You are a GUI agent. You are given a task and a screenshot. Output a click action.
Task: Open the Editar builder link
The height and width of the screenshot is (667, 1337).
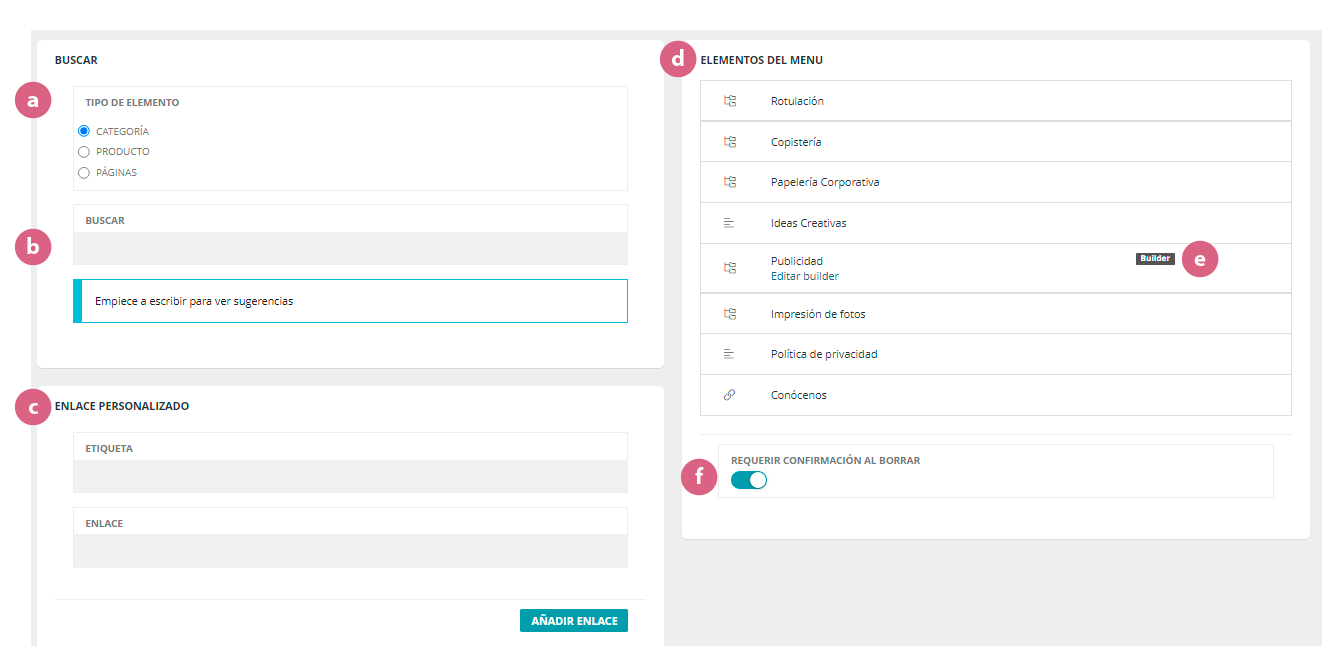(x=804, y=276)
